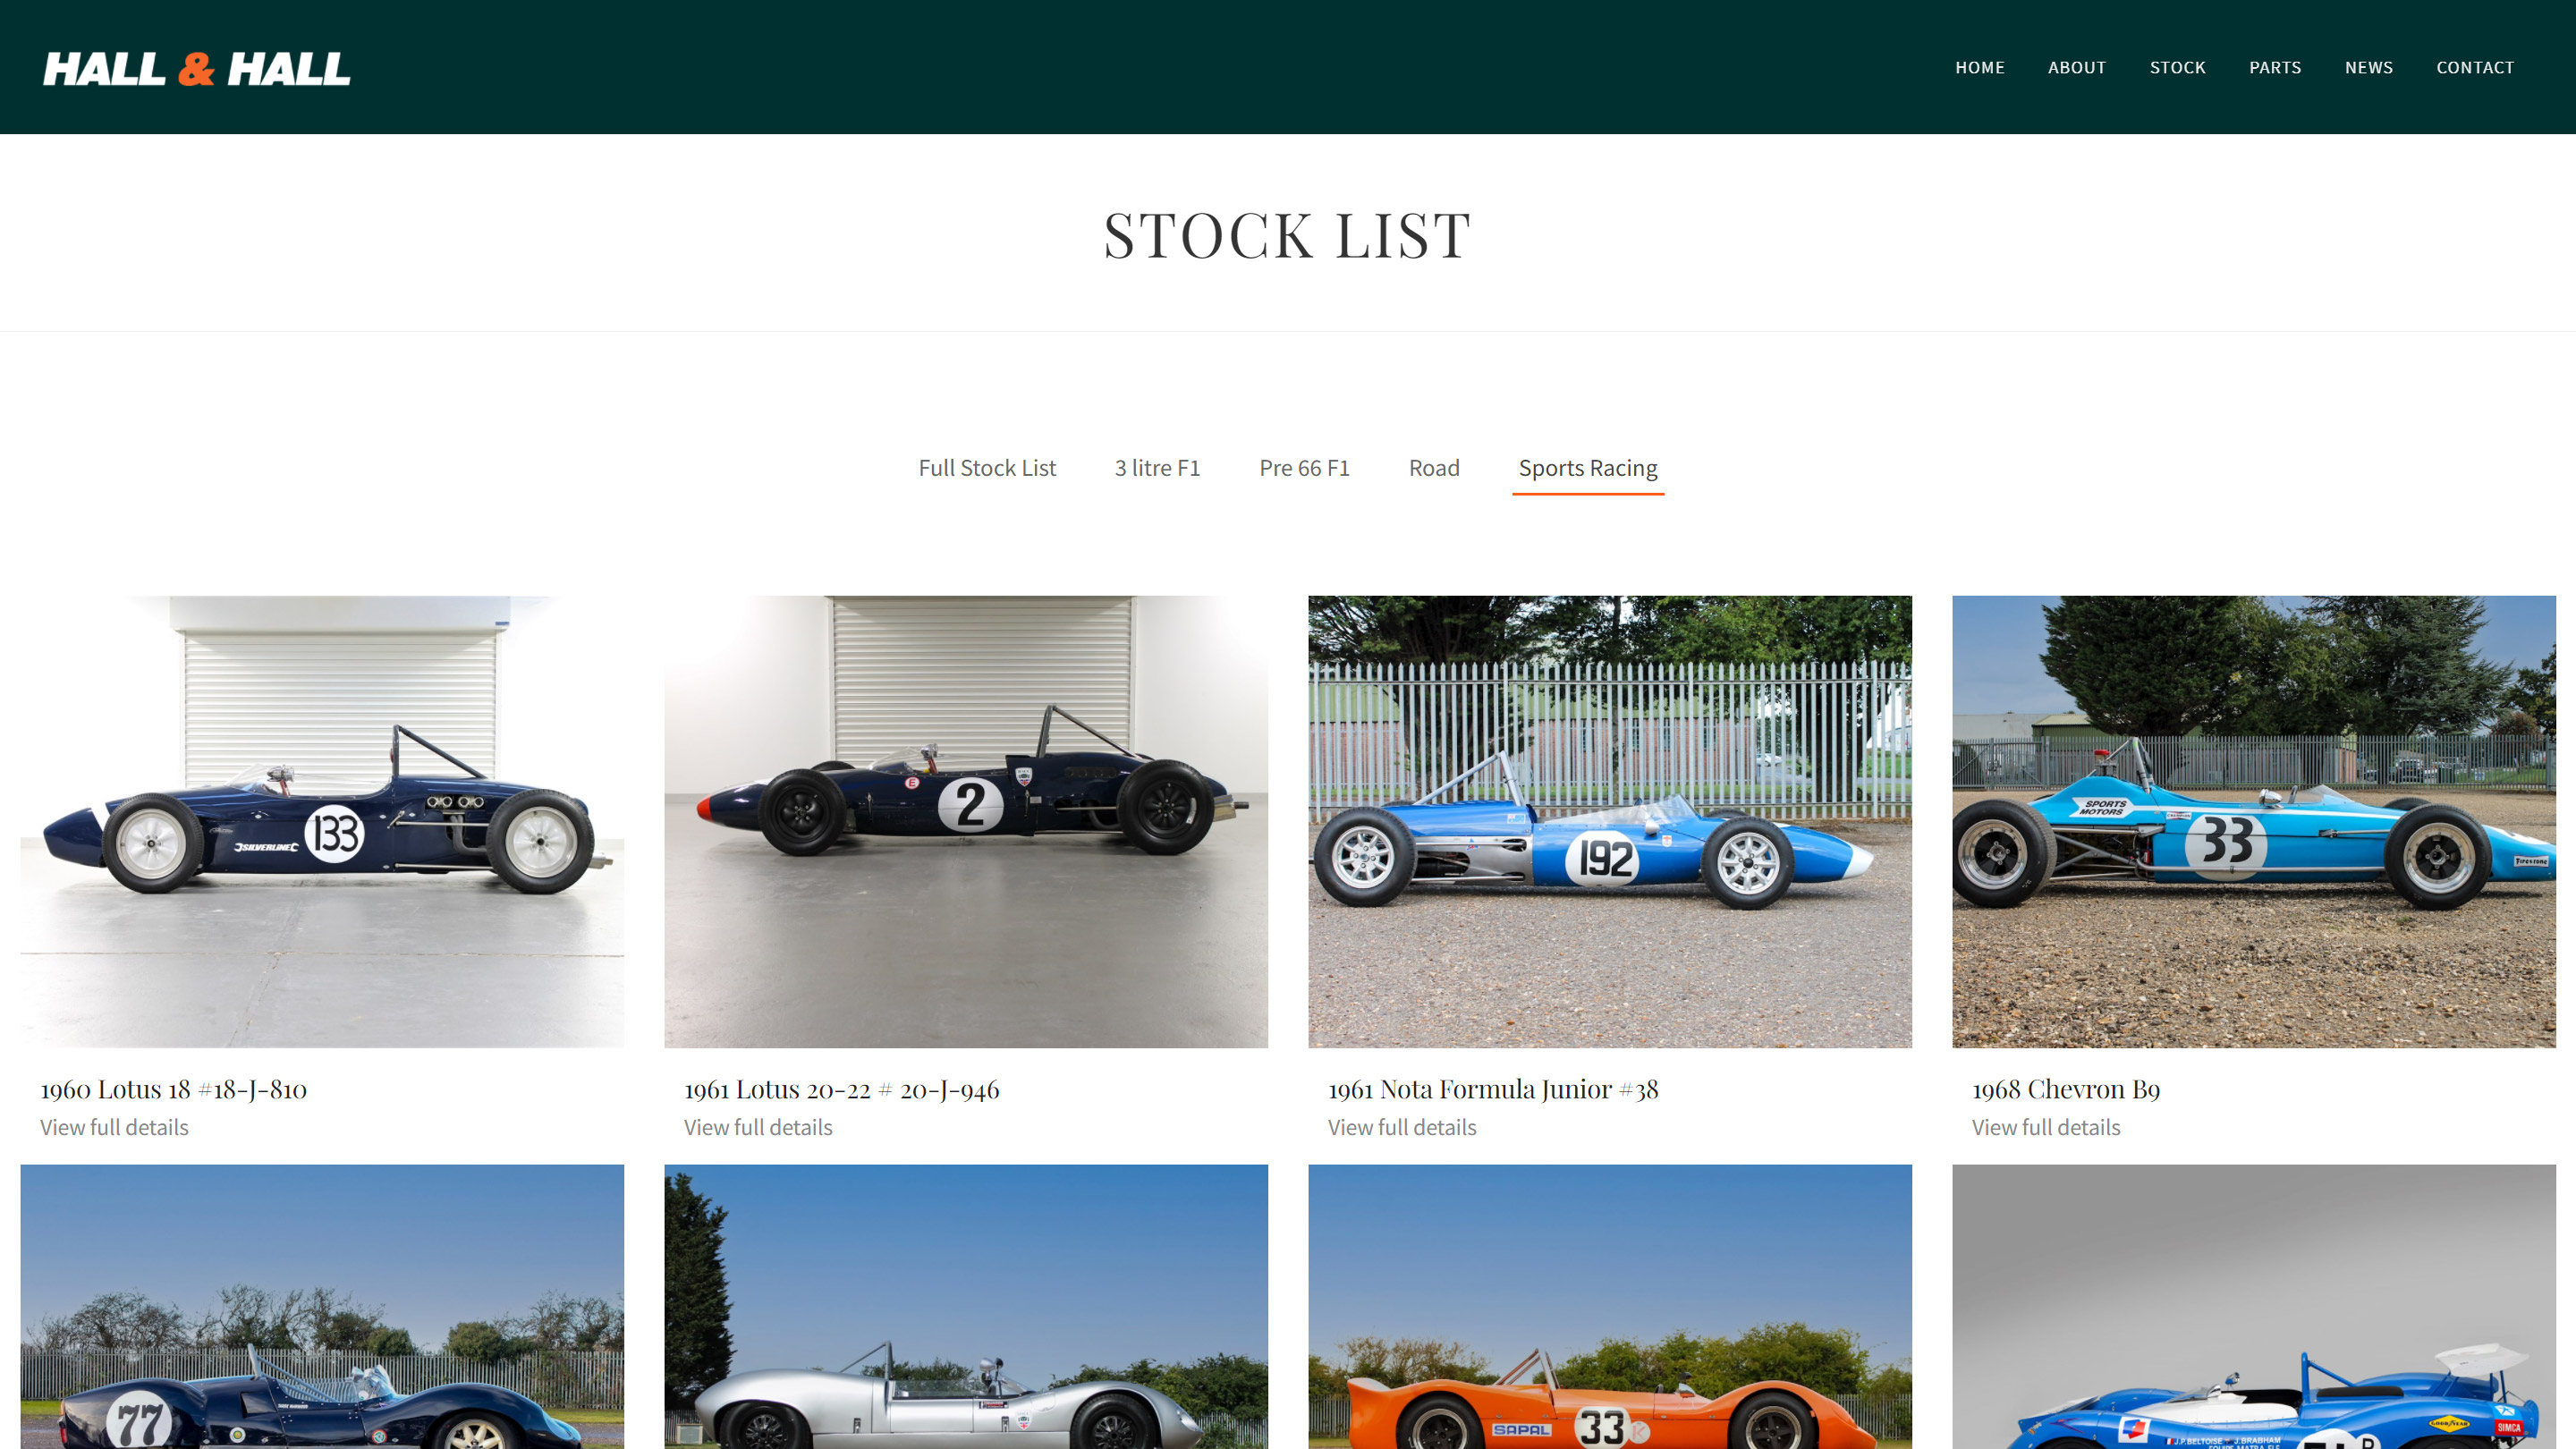Go to the ABOUT page
The height and width of the screenshot is (1449, 2576).
tap(2076, 68)
